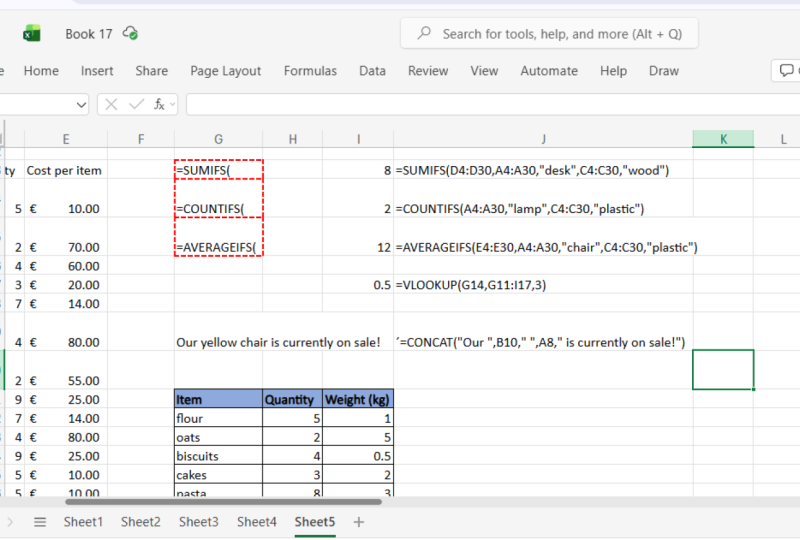Screen dimensions: 800x540
Task: Select column E header
Action: 66,139
